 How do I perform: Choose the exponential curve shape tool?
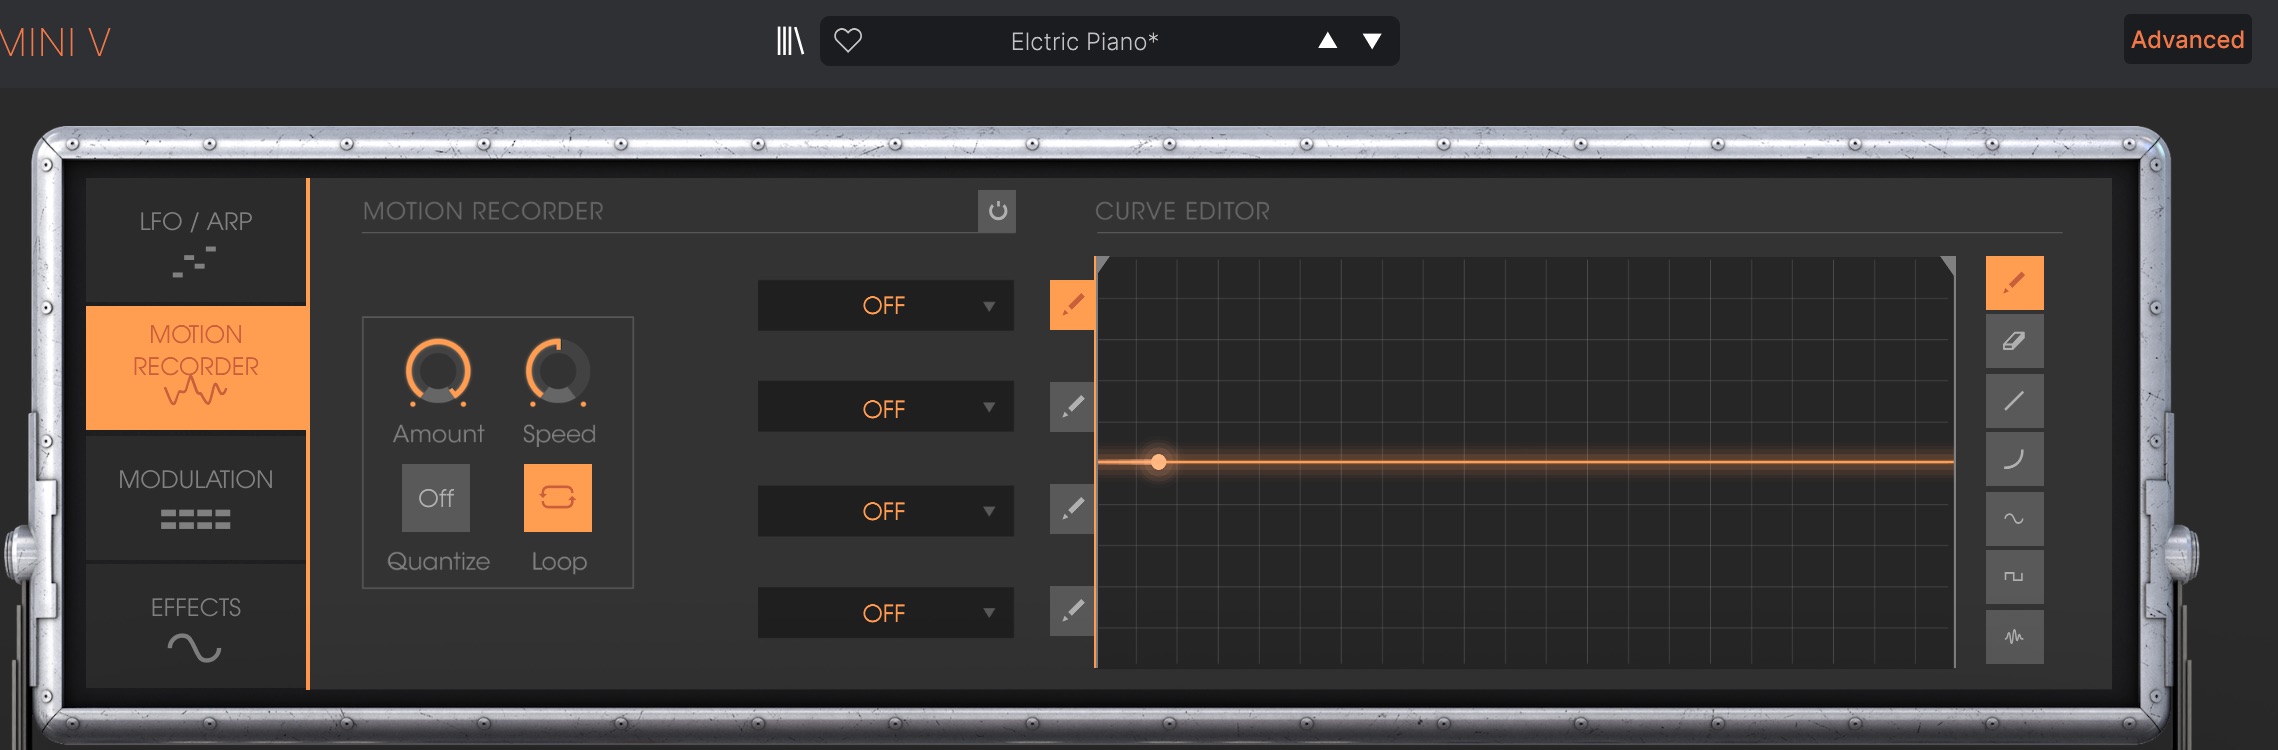click(2014, 460)
